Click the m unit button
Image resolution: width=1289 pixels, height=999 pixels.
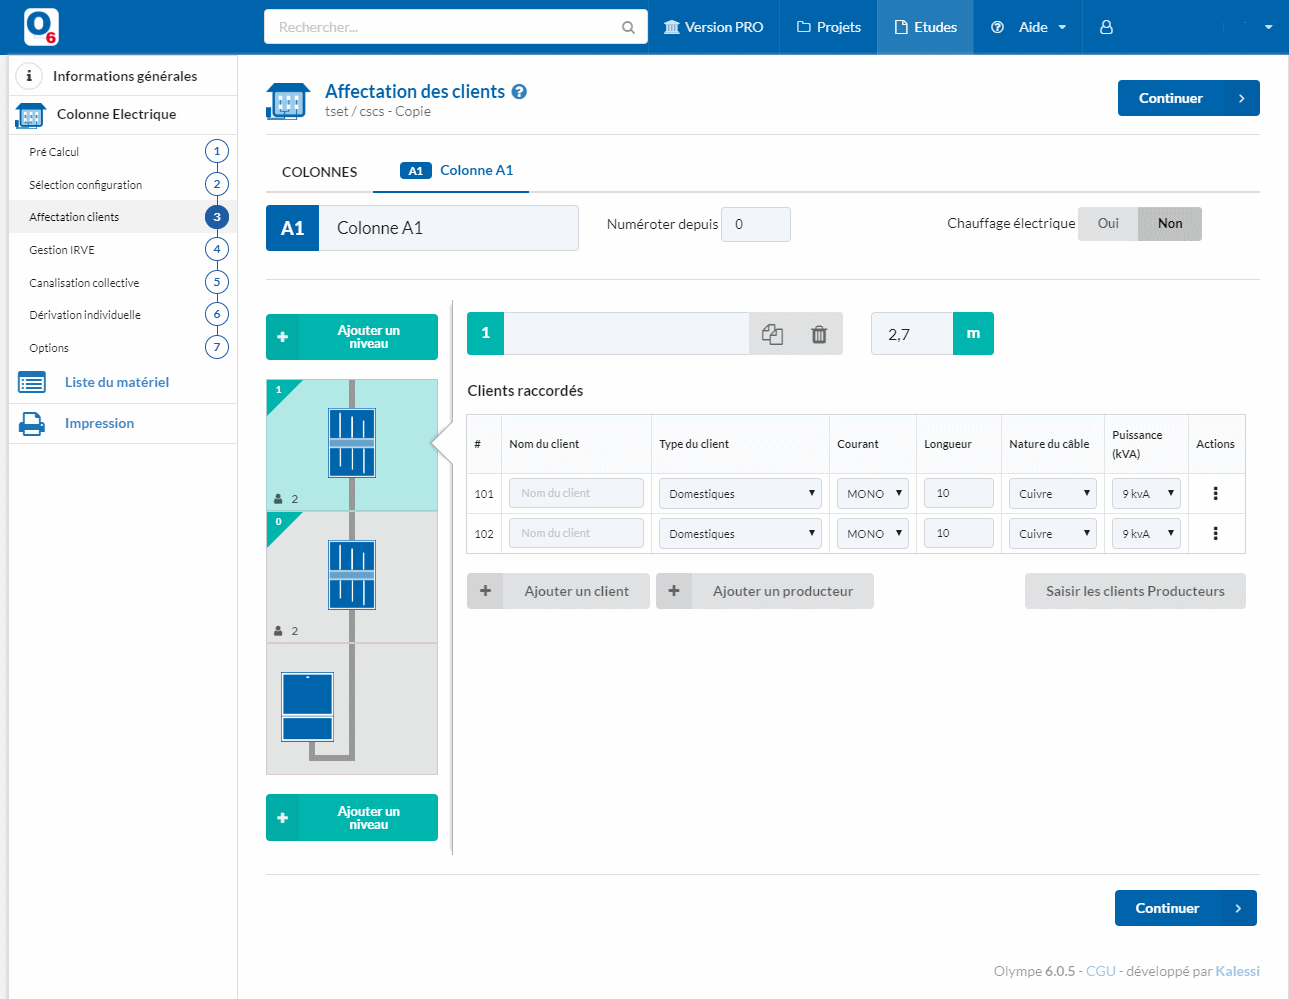[973, 334]
